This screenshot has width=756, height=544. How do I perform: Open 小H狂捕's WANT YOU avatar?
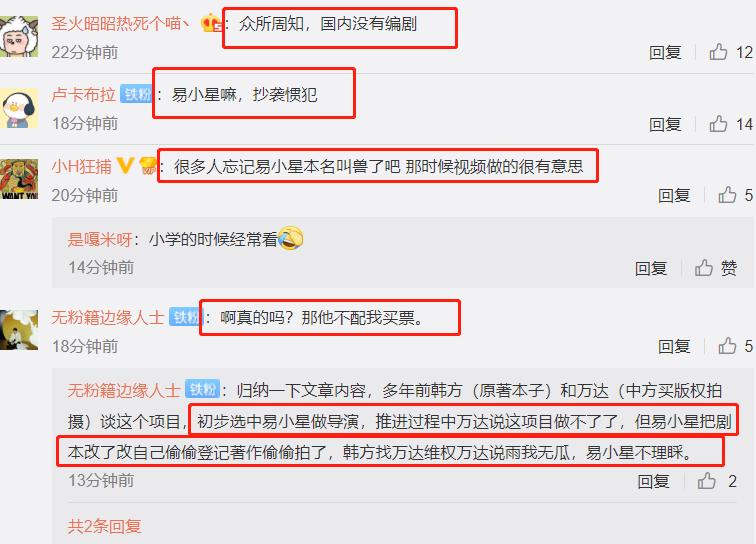19,180
